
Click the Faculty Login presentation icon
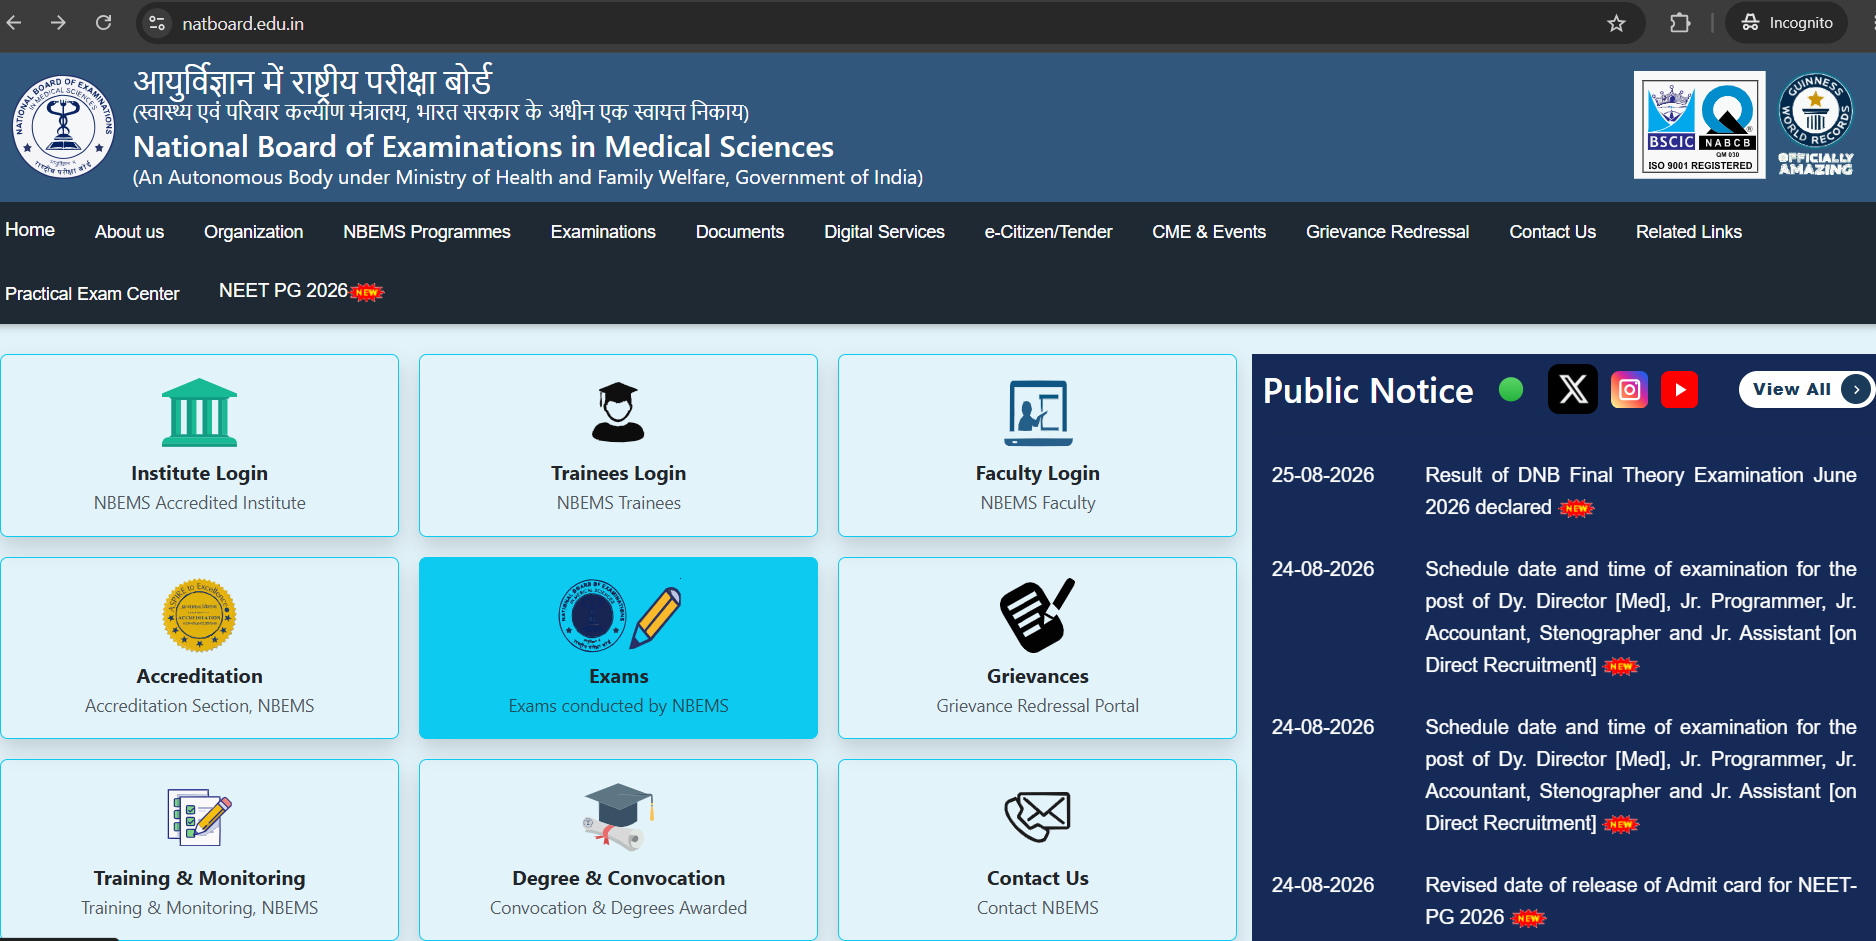pyautogui.click(x=1038, y=412)
